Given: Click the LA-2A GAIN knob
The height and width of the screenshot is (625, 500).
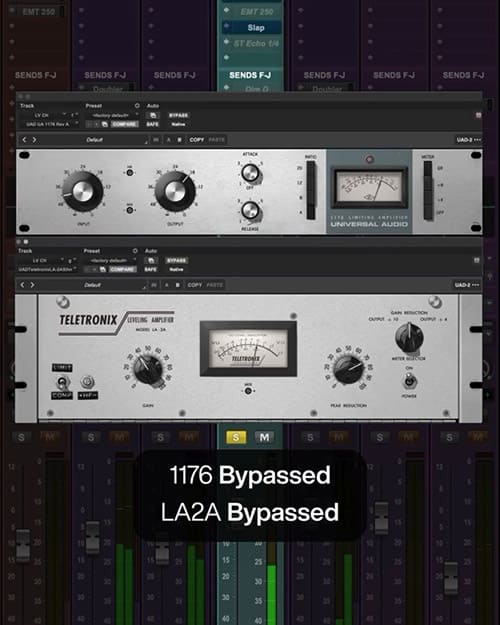Looking at the screenshot, I should (148, 369).
